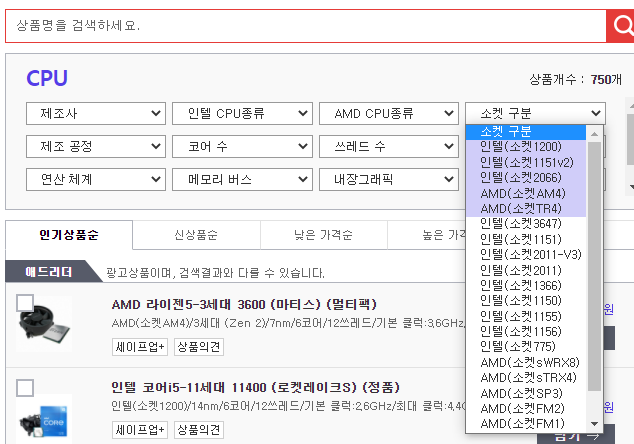Image resolution: width=634 pixels, height=444 pixels.
Task: Open 인텔 코어i5-11세대 11400 product link
Action: pyautogui.click(x=256, y=388)
